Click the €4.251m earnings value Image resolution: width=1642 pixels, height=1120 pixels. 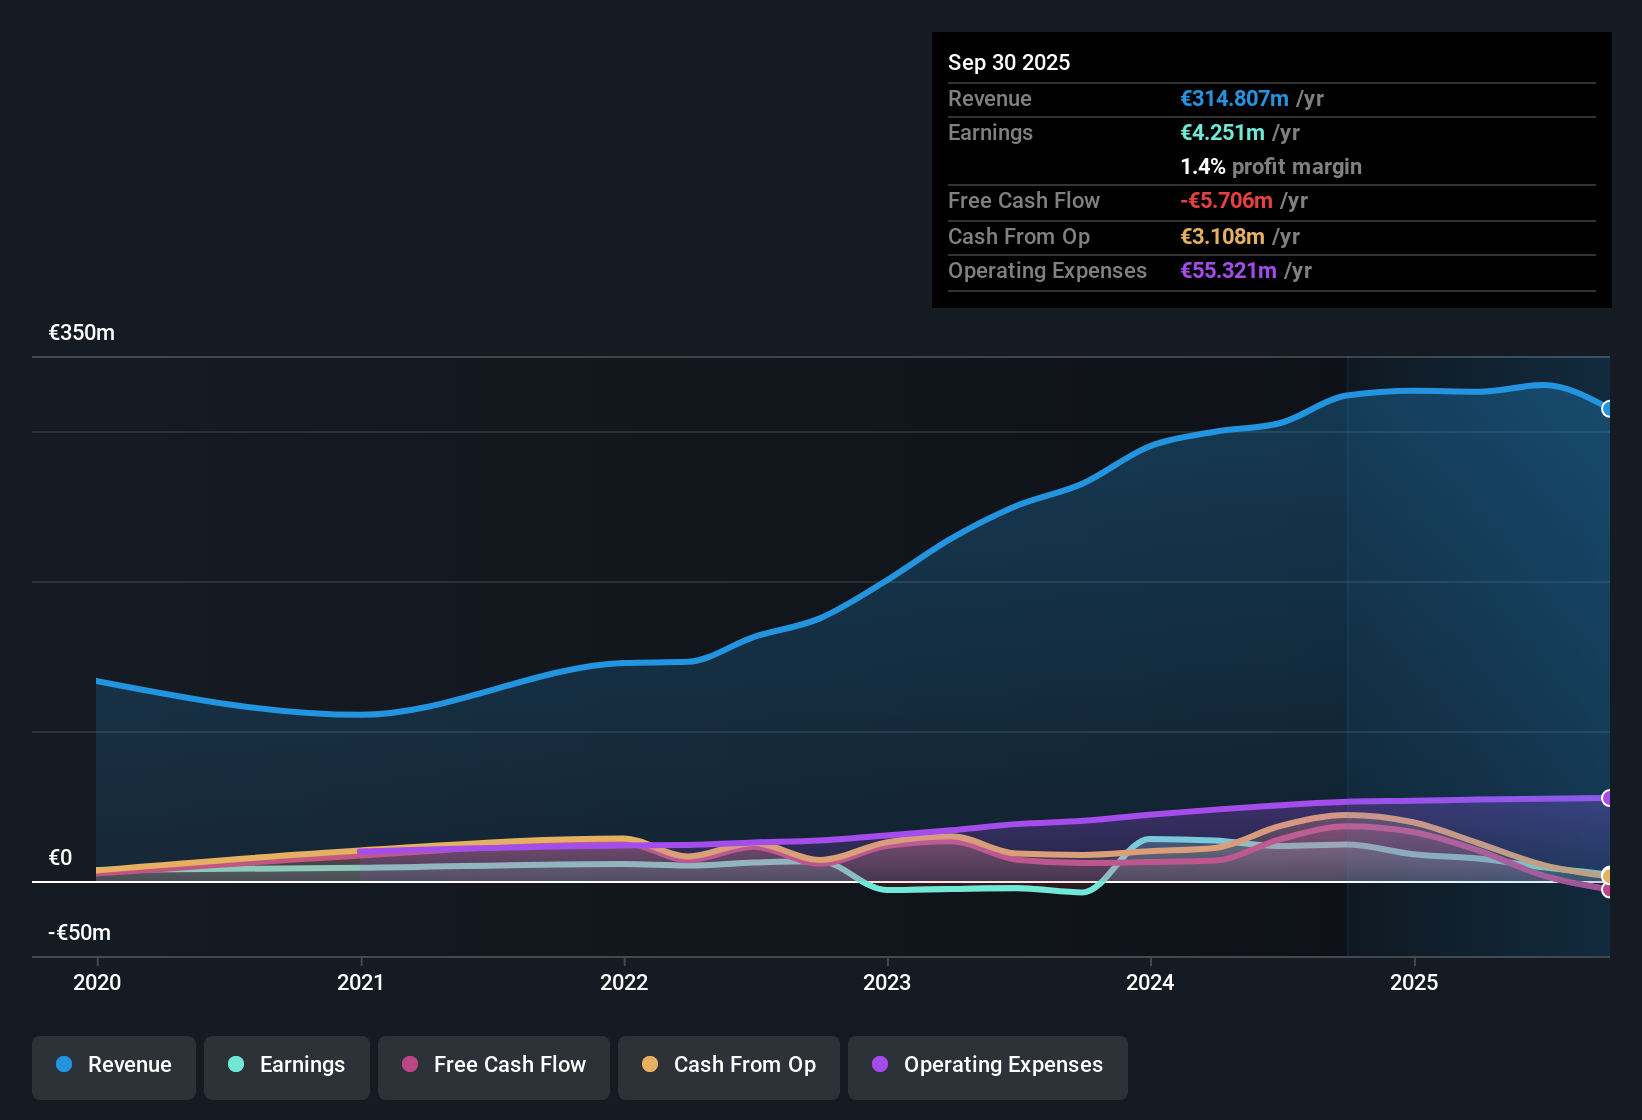tap(1222, 133)
